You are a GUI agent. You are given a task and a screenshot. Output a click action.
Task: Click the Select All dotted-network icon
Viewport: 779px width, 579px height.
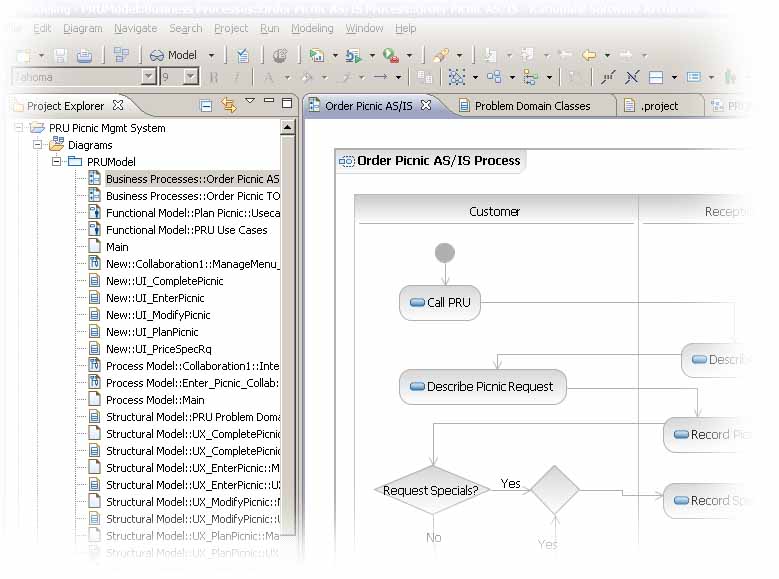tap(457, 77)
